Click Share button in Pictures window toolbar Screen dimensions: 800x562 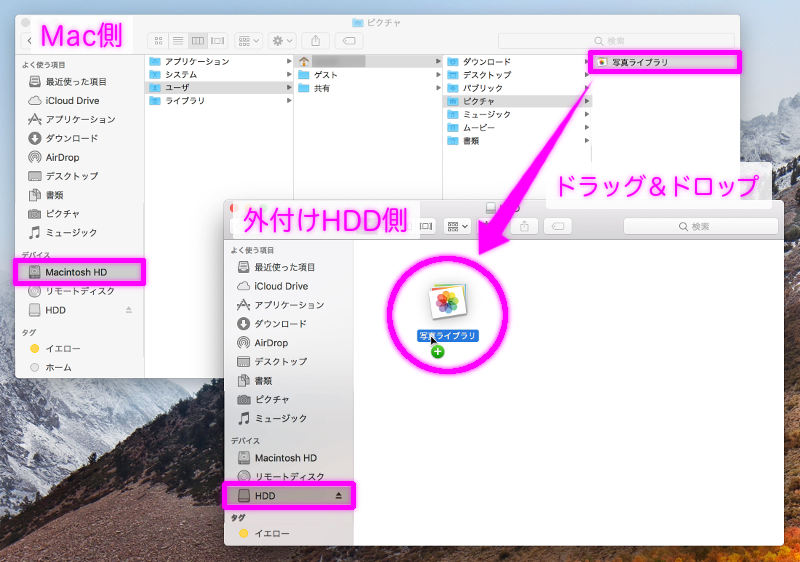coord(315,41)
